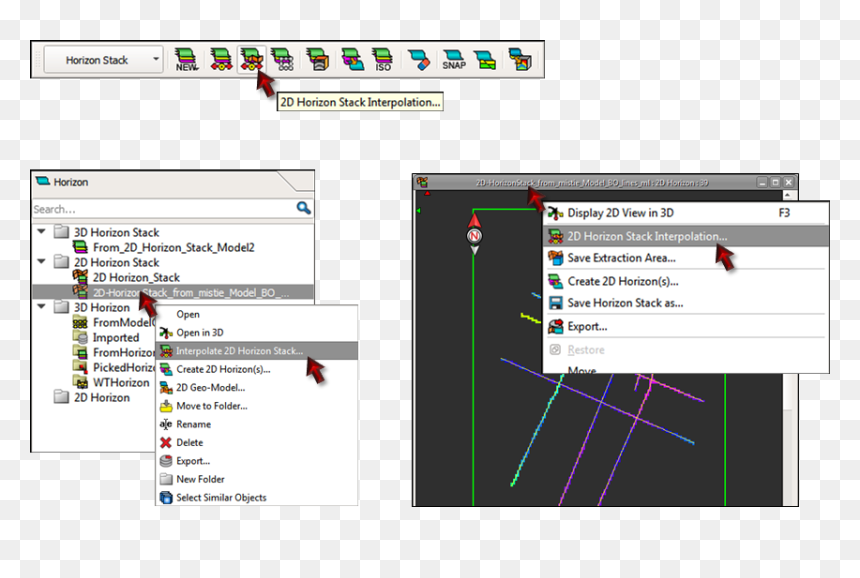Viewport: 860px width, 578px height.
Task: Collapse the 3D Horizon Stack folder
Action: click(41, 231)
